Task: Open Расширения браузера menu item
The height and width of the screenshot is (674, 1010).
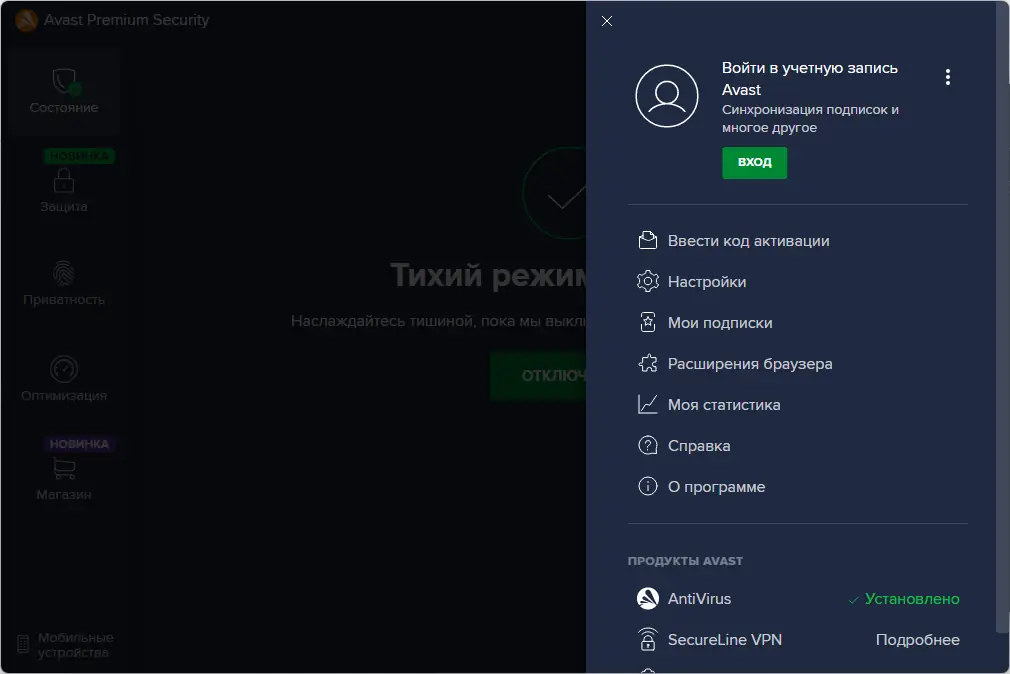Action: click(x=750, y=363)
